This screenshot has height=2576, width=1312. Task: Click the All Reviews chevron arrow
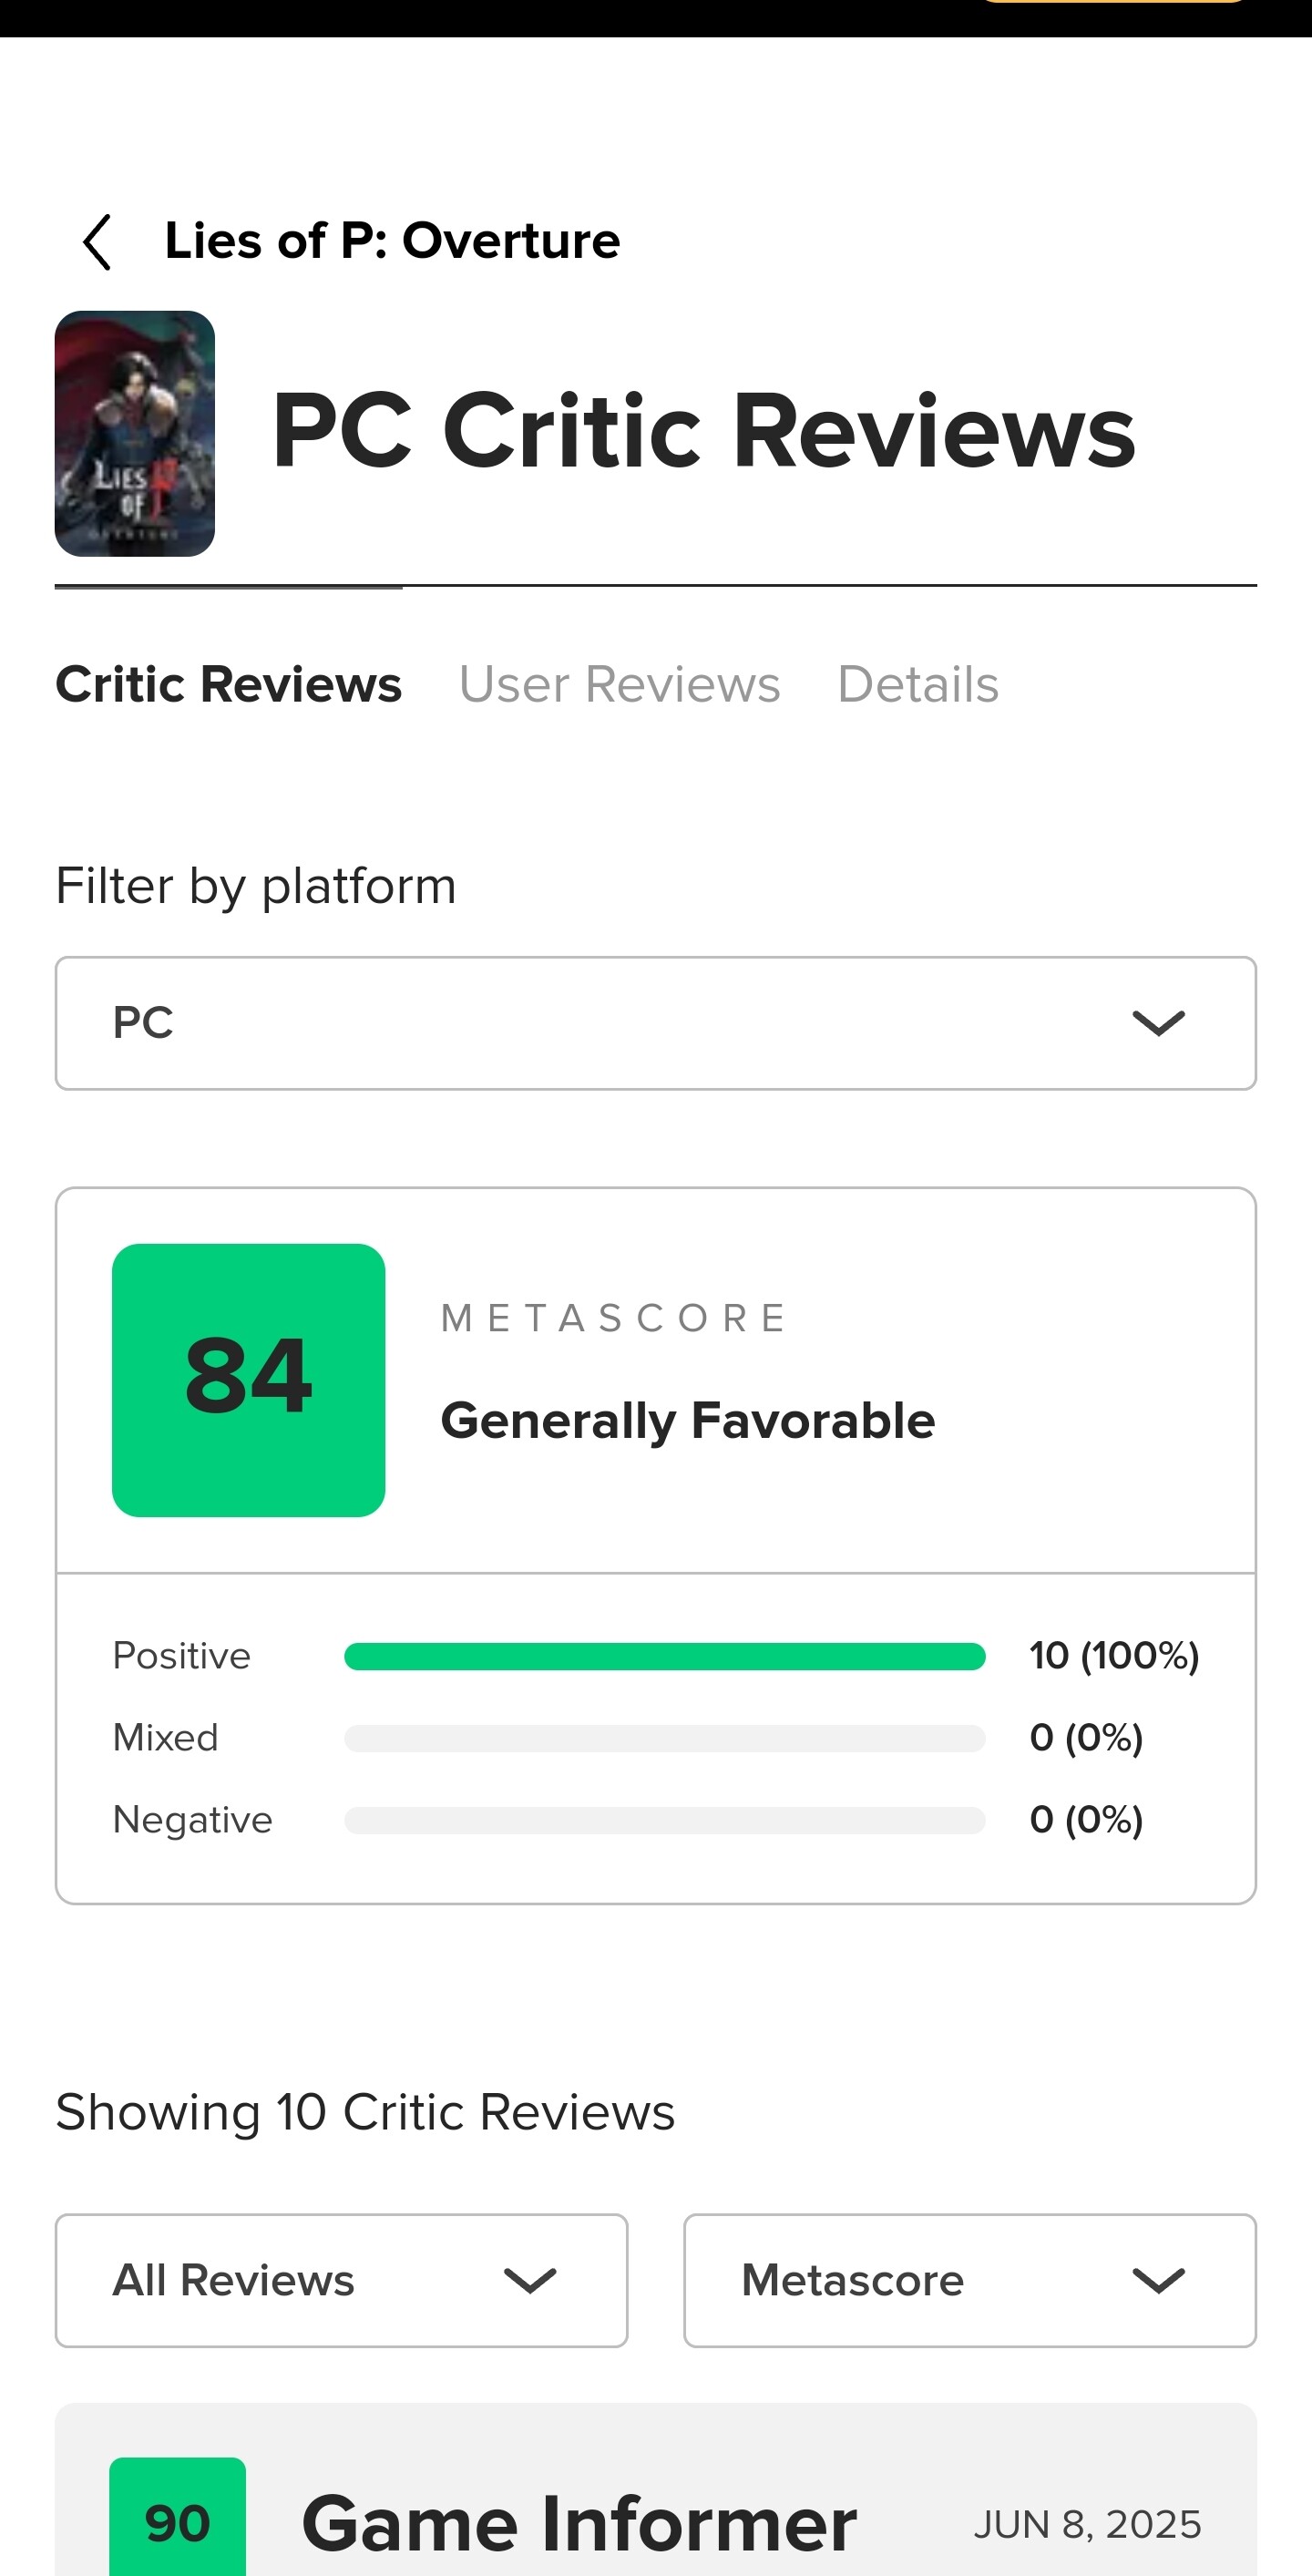[529, 2281]
